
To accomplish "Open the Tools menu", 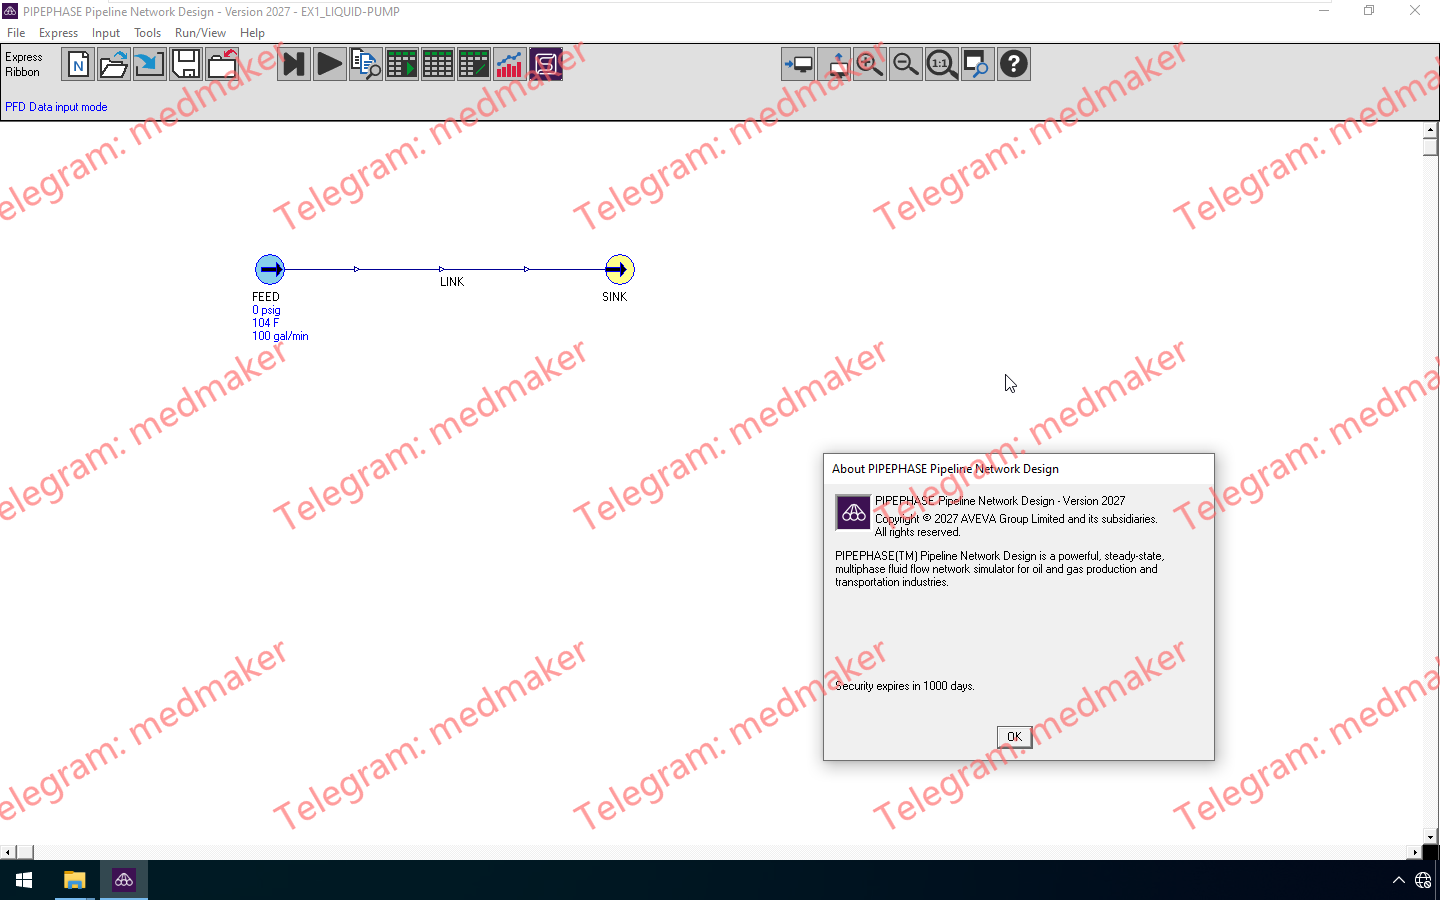I will [148, 33].
